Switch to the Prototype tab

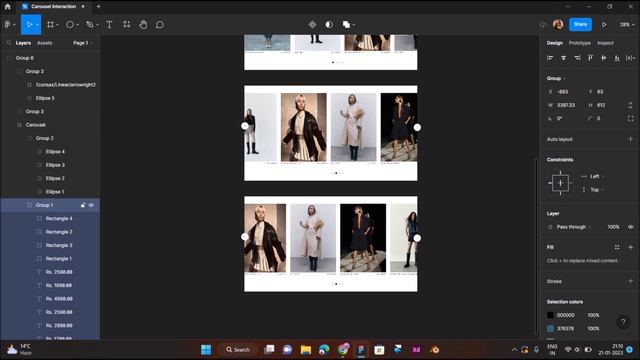pos(580,43)
